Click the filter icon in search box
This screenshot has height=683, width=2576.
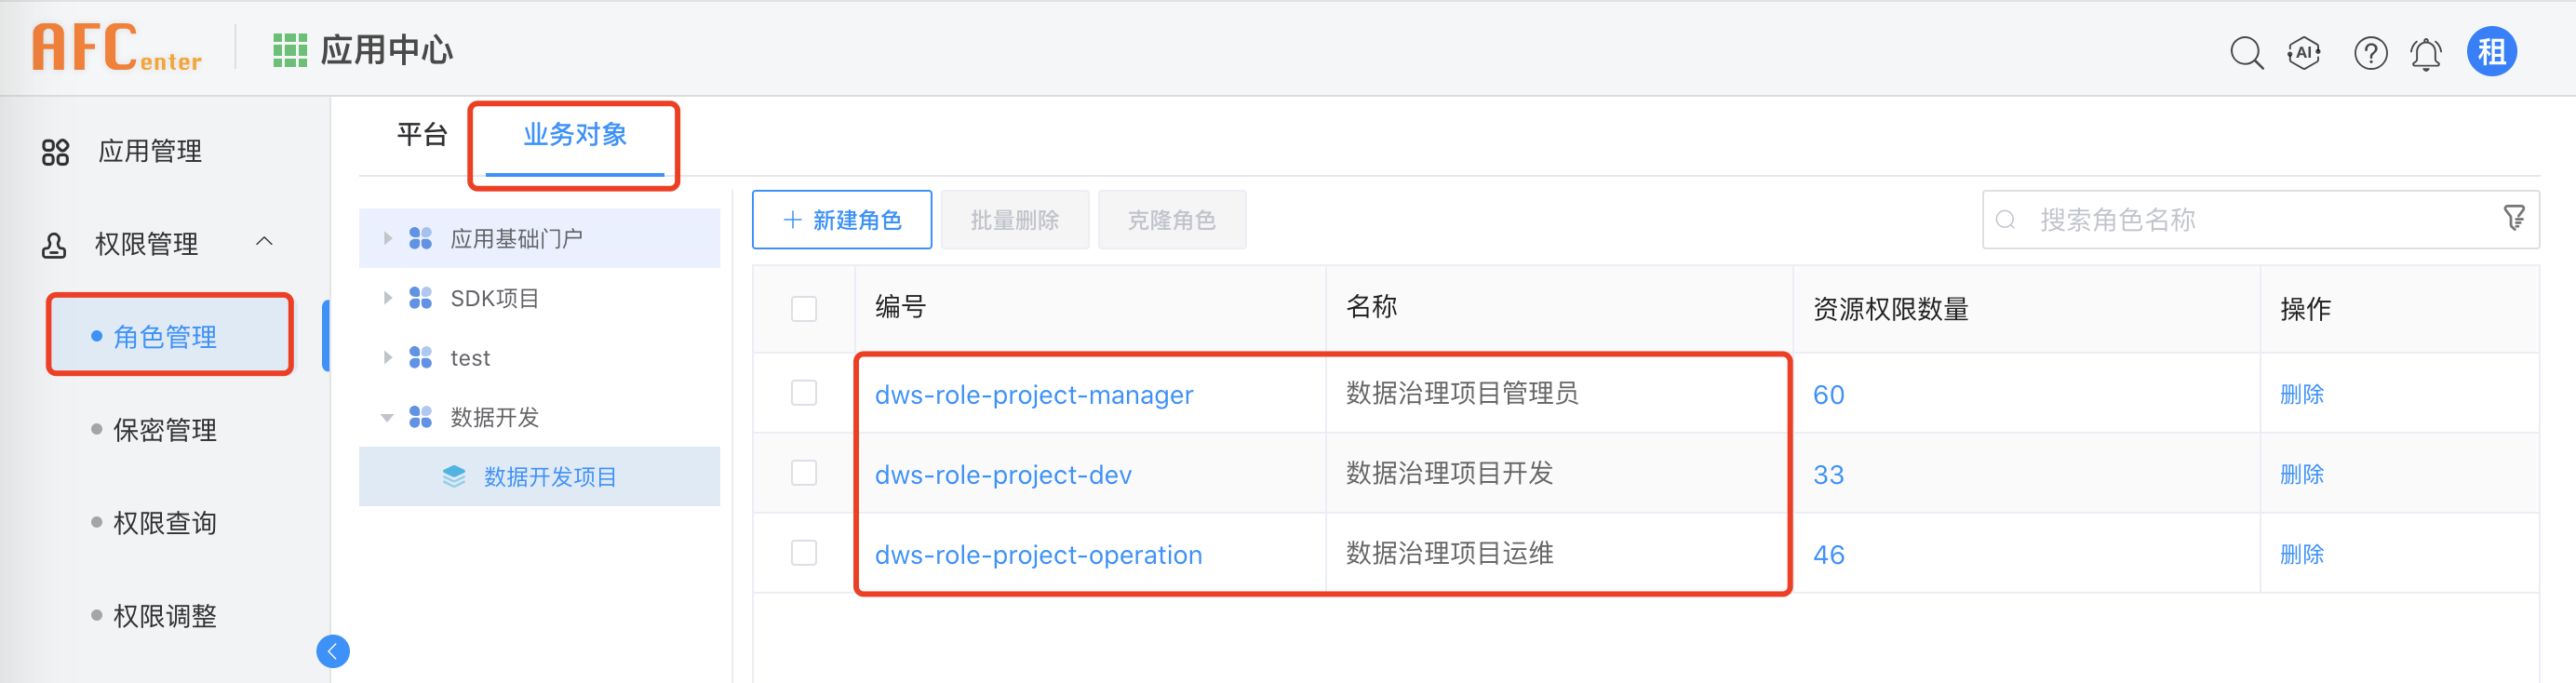pos(2514,218)
